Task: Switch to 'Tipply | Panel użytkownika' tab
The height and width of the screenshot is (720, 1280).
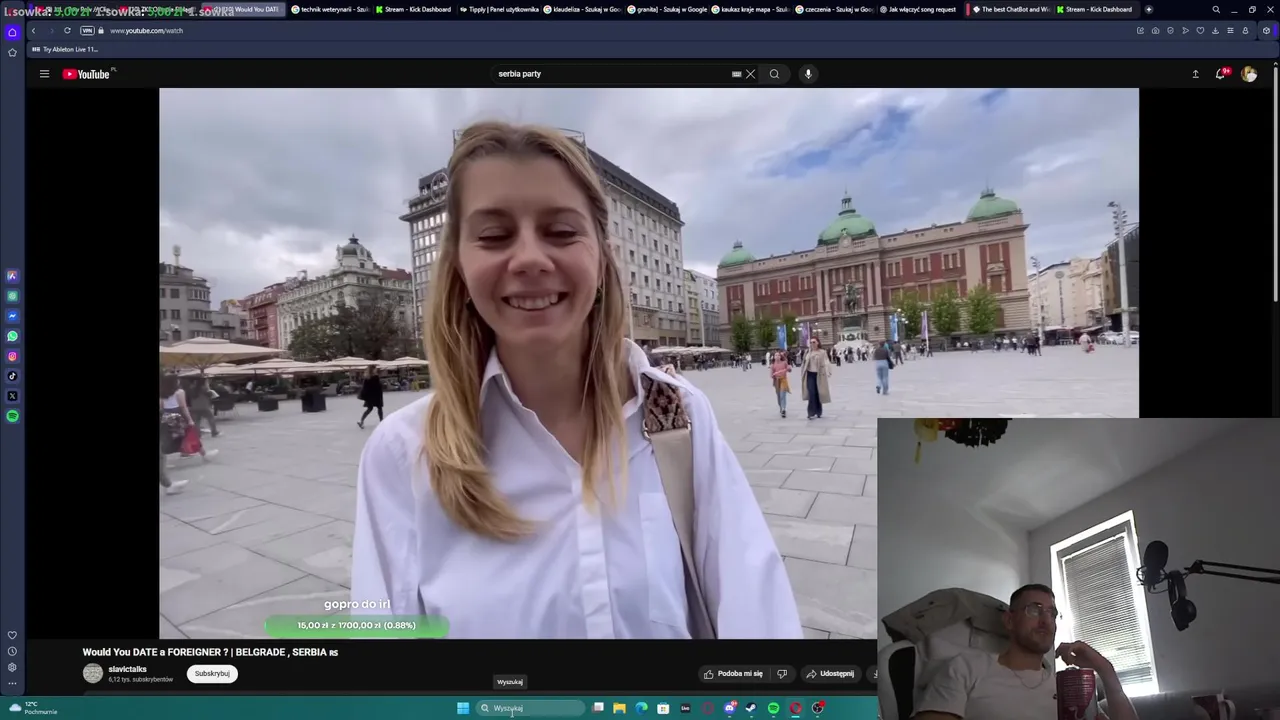Action: tap(497, 9)
